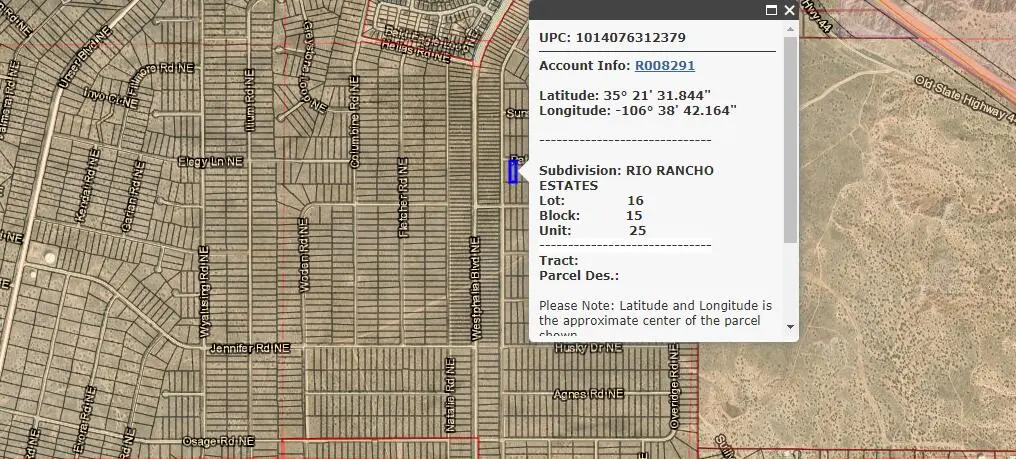
Task: Click the popup scrollbar down arrow
Action: tap(790, 326)
